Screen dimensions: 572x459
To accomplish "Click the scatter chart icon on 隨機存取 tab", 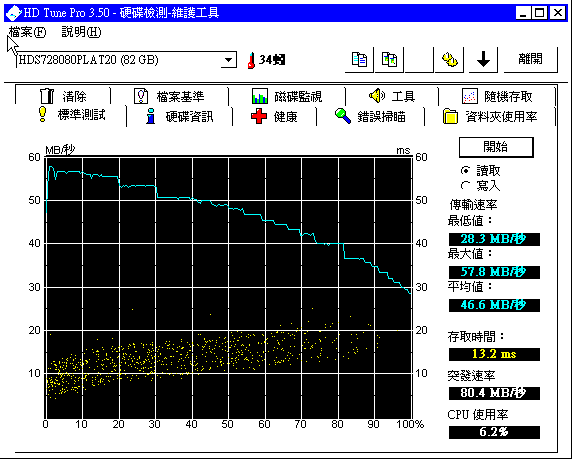I will [469, 96].
